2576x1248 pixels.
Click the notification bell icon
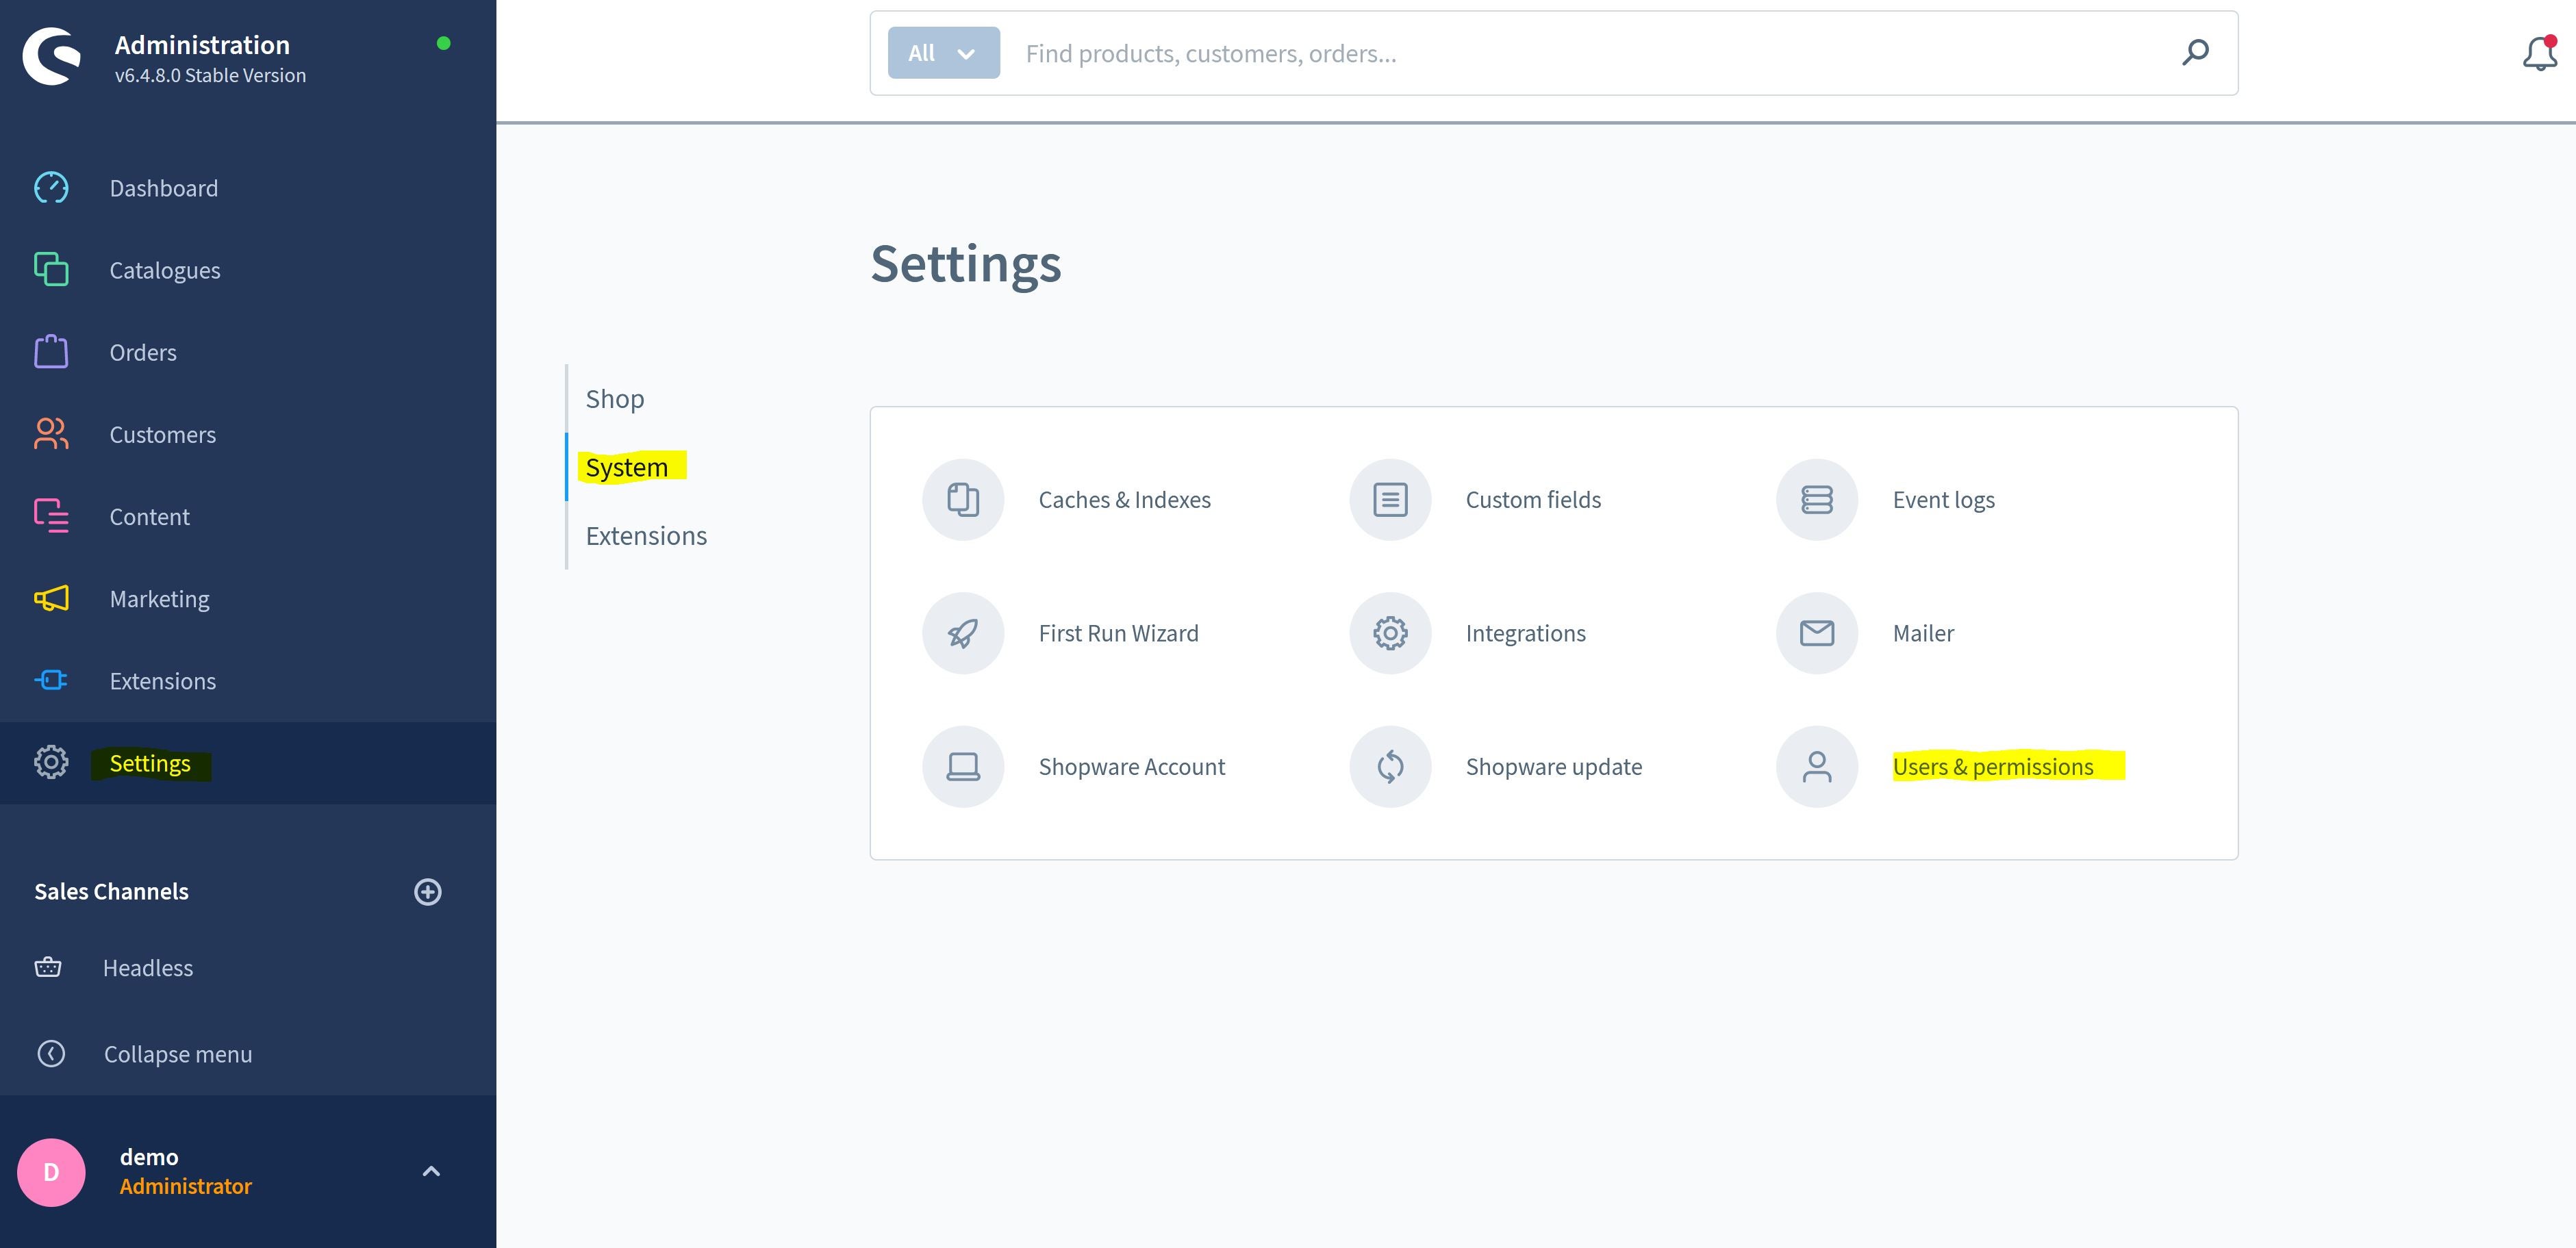click(2535, 53)
